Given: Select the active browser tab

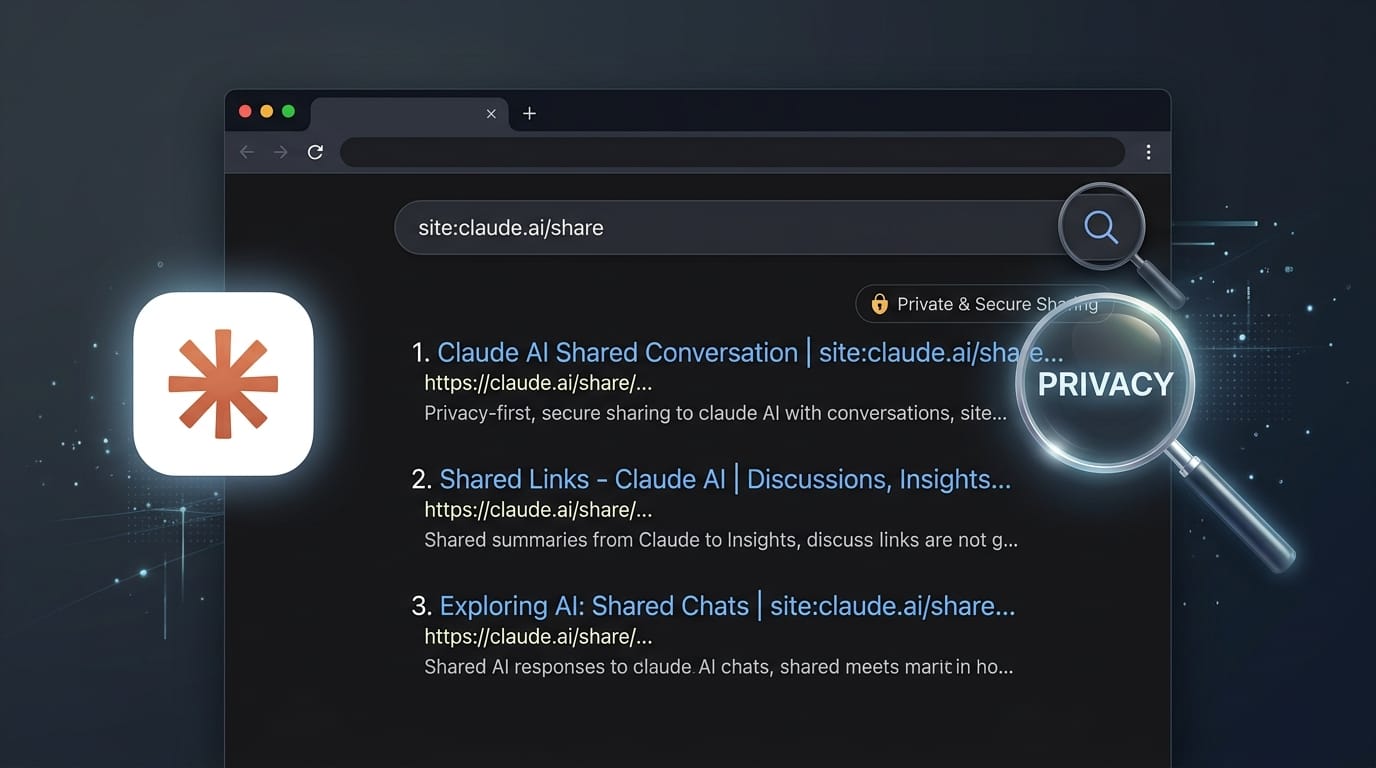Looking at the screenshot, I should click(410, 114).
